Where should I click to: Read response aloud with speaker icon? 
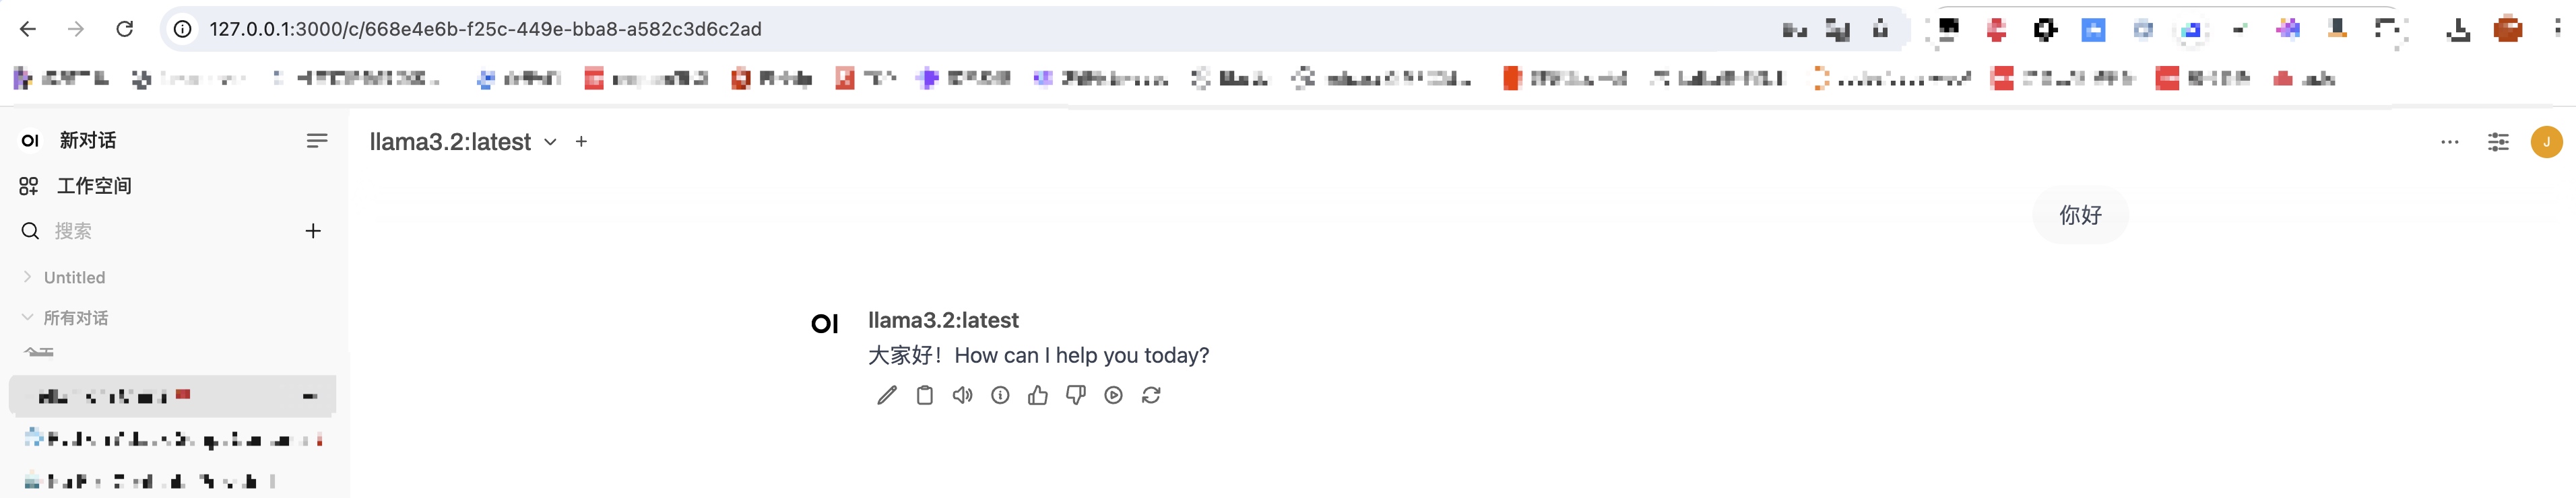click(x=962, y=396)
